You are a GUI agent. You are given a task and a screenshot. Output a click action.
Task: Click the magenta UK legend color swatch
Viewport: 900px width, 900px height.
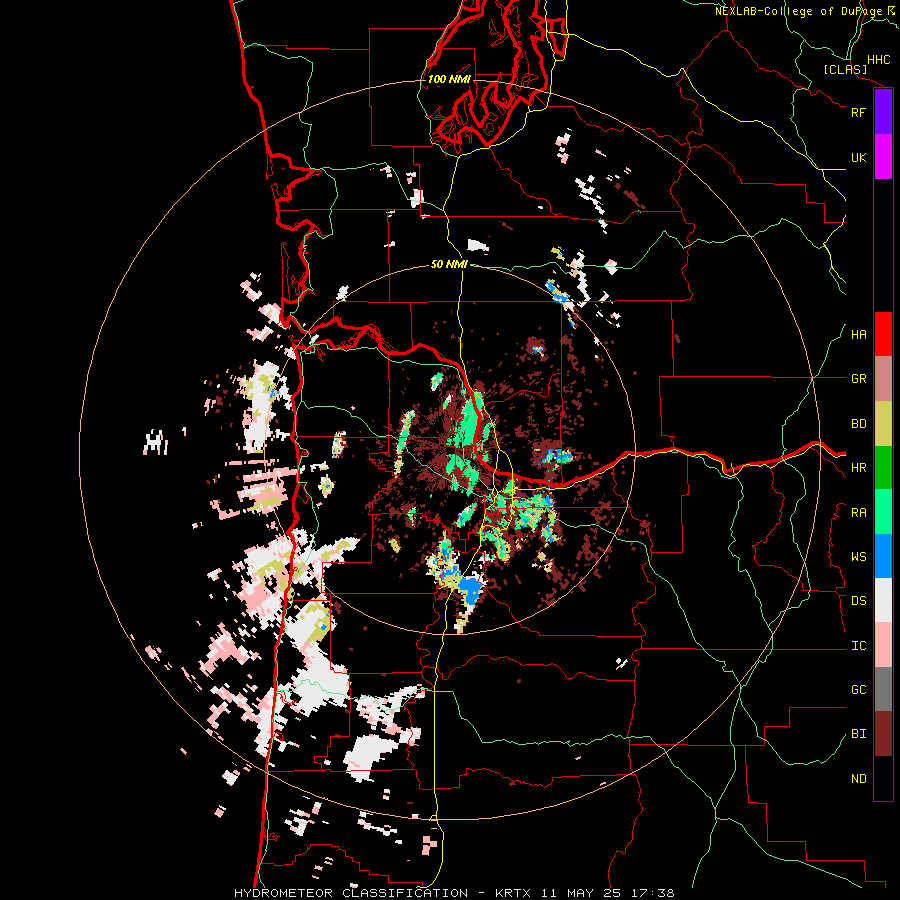point(883,157)
